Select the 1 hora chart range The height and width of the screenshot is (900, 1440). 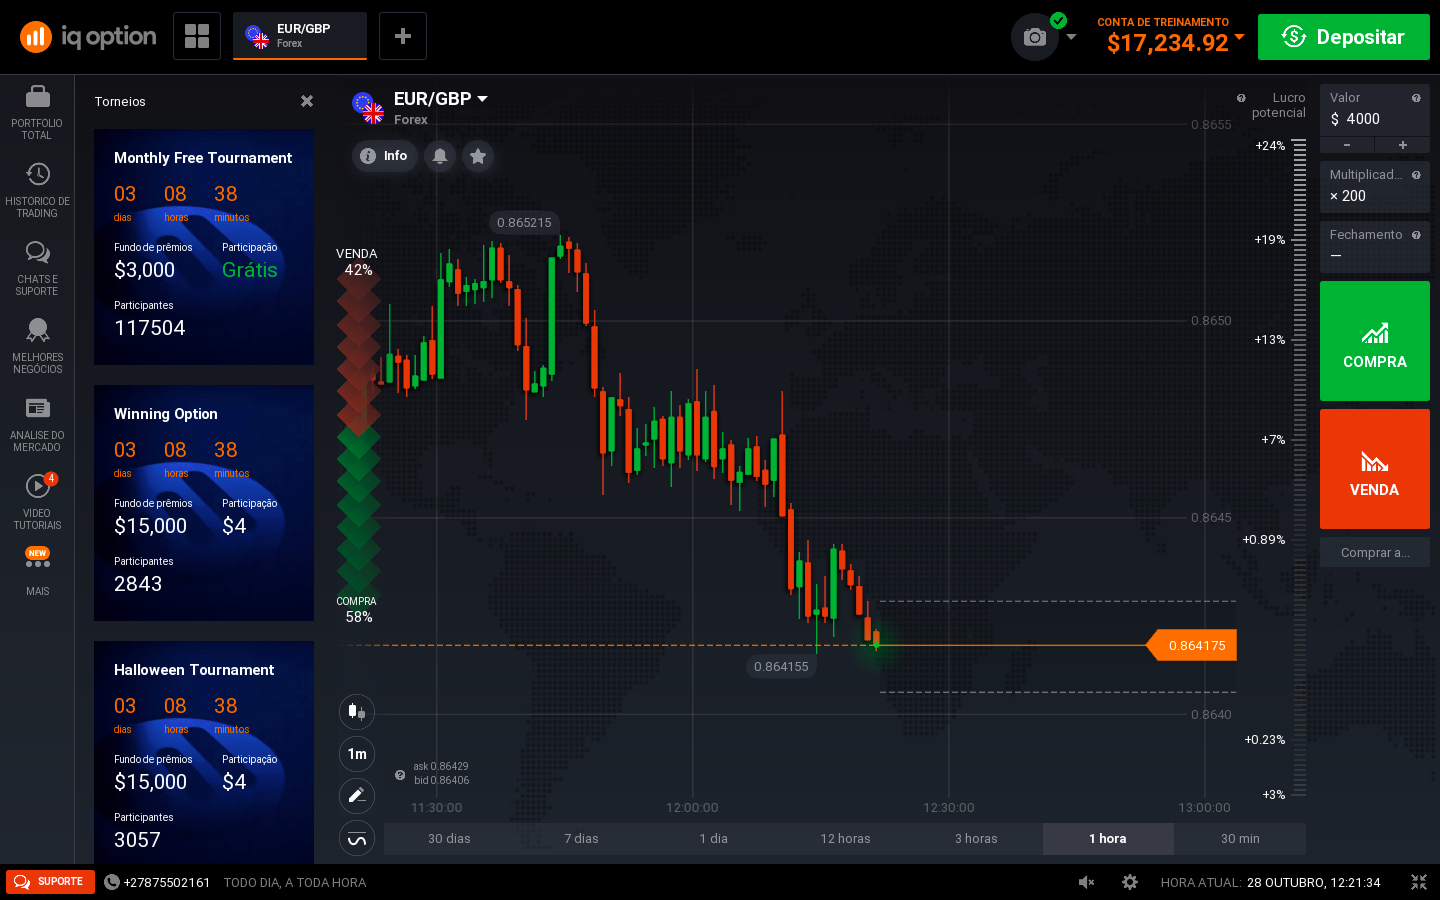point(1108,839)
